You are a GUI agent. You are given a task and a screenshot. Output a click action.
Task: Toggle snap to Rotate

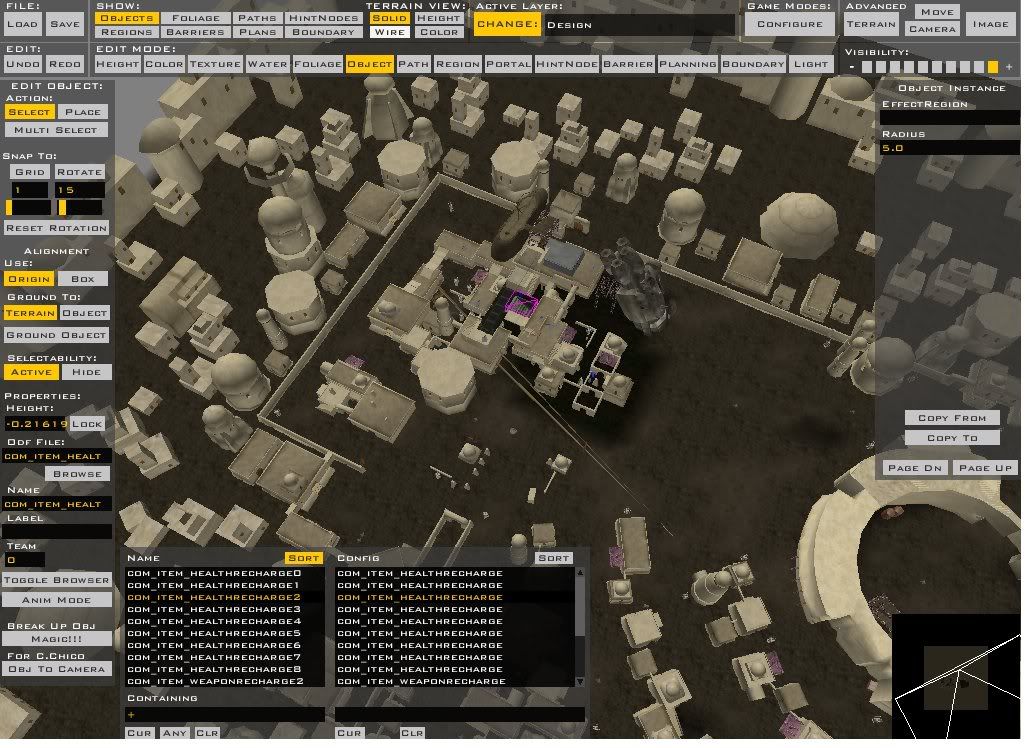click(79, 171)
